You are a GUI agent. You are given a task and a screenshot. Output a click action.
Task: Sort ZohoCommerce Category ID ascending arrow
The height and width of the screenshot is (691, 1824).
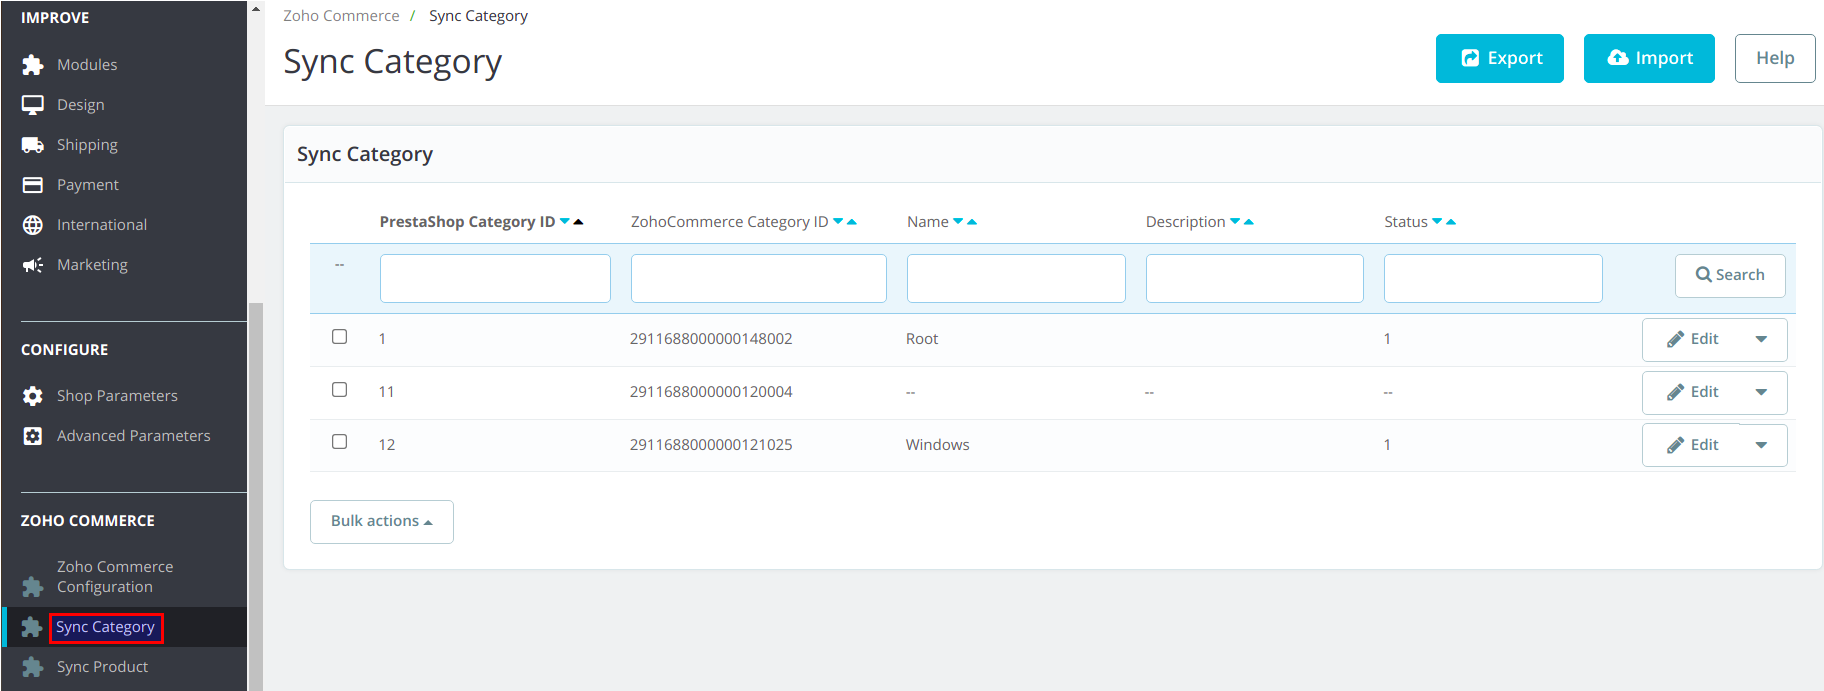(852, 222)
